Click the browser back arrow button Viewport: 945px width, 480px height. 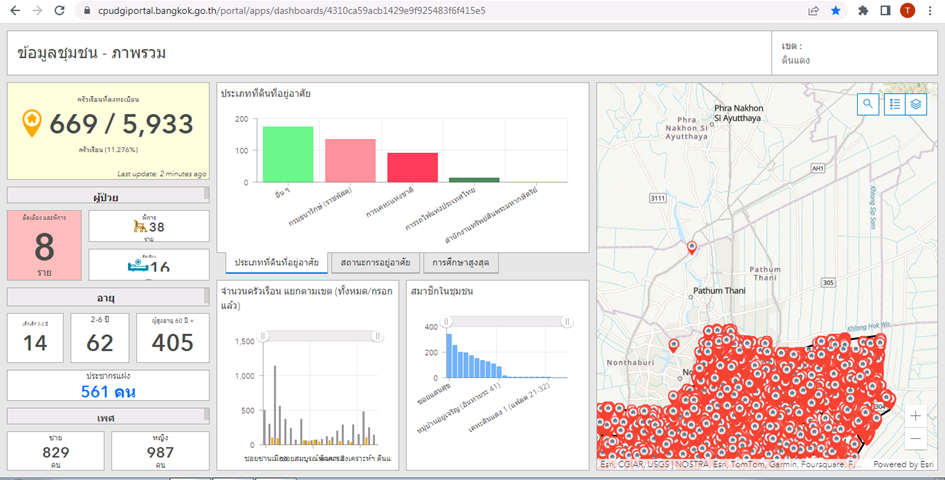point(14,10)
